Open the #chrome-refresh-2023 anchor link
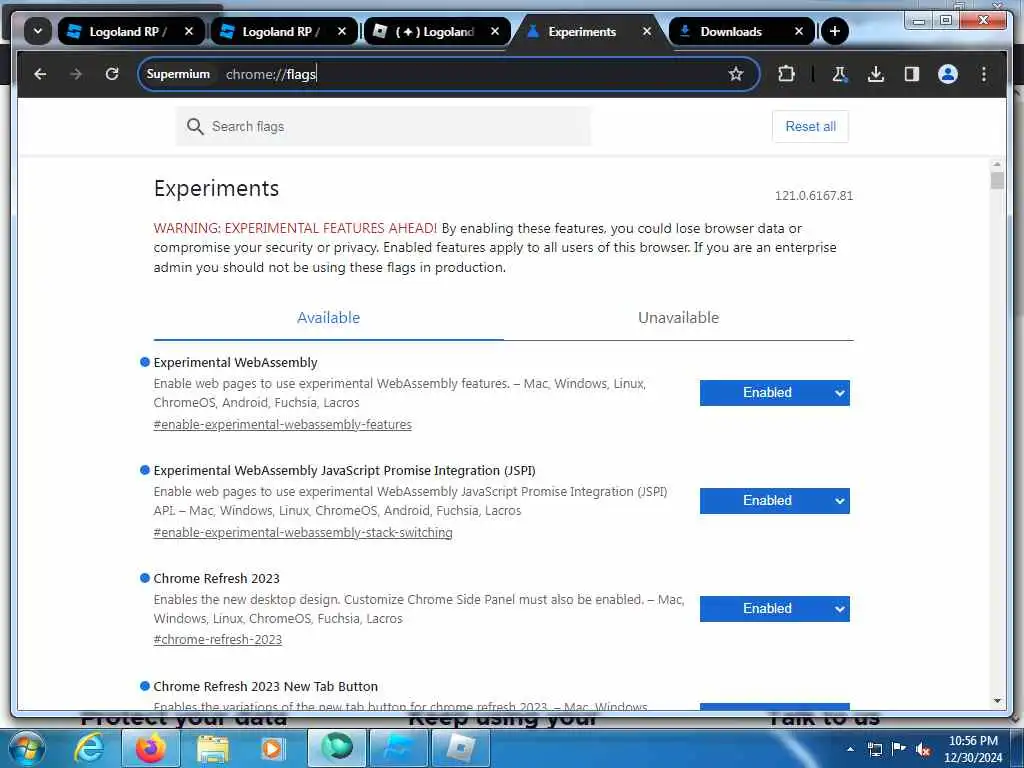 click(217, 640)
